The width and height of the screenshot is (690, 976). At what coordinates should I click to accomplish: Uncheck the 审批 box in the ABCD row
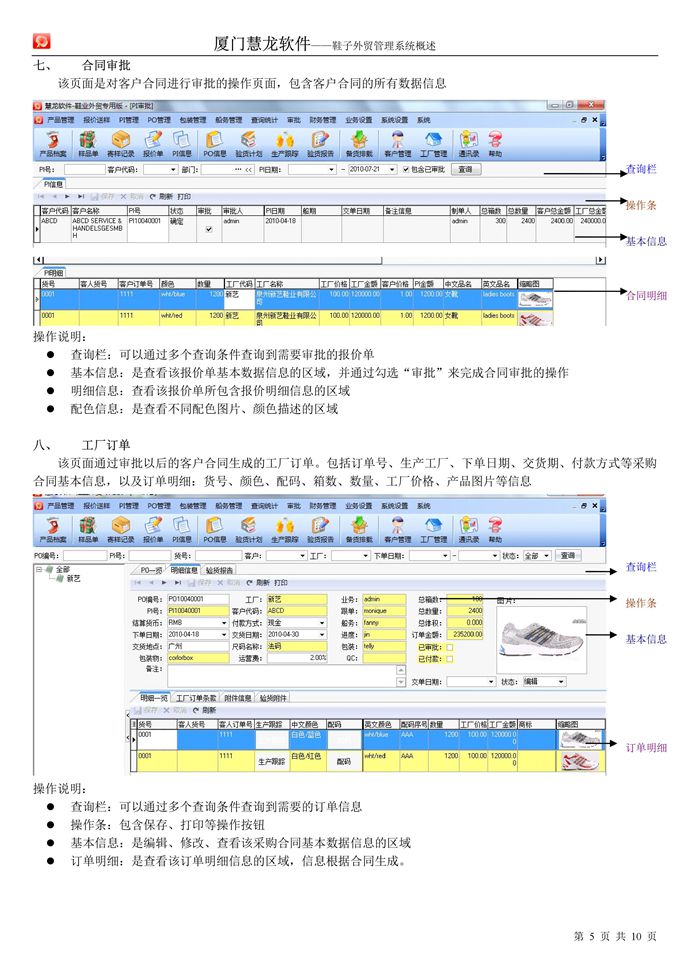point(208,229)
